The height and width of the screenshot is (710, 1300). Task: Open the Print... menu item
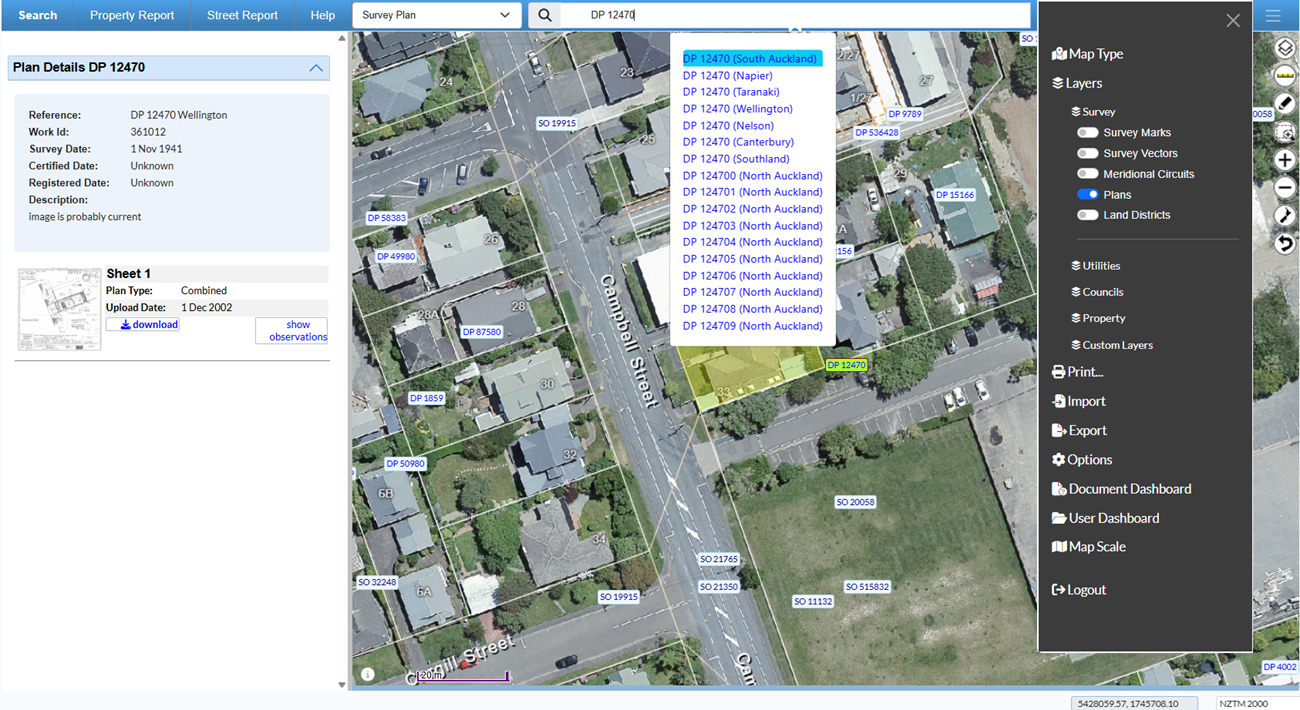pos(1078,372)
